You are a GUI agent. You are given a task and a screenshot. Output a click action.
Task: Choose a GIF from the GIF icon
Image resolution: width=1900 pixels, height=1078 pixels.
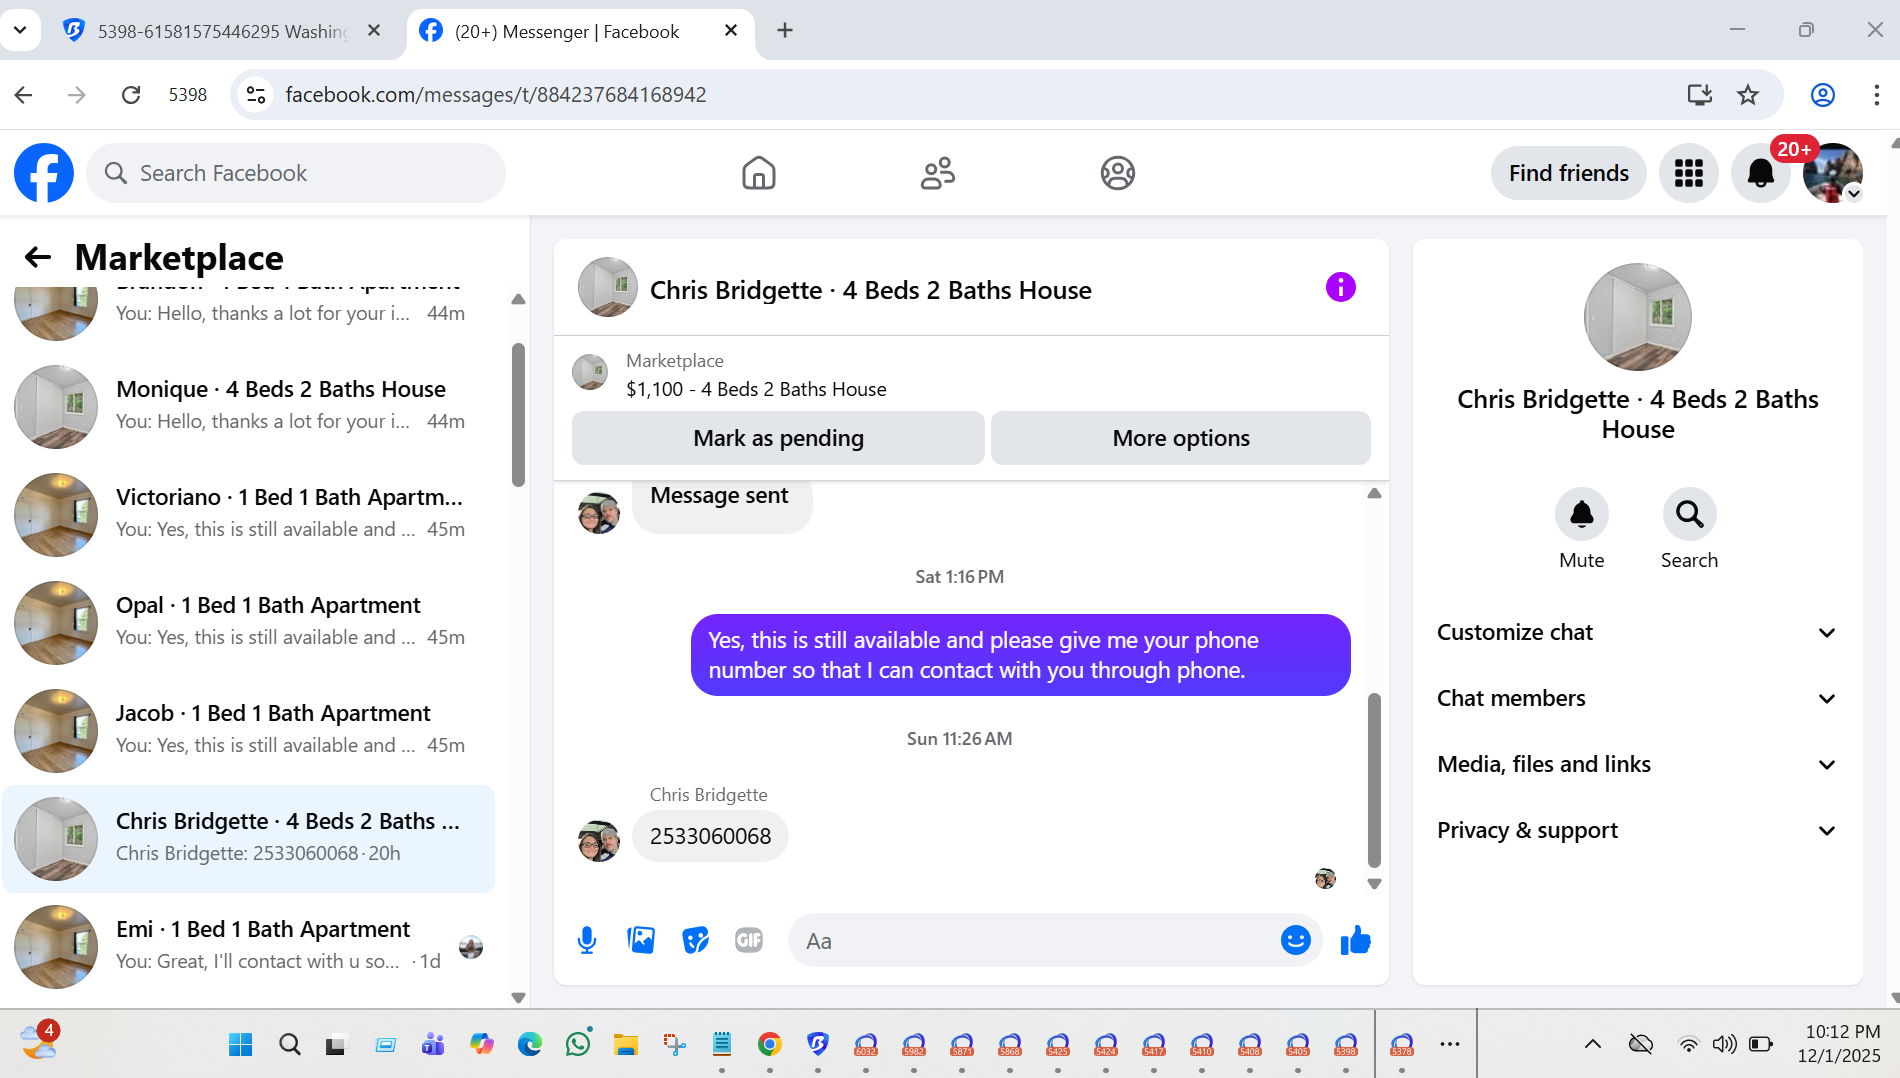pyautogui.click(x=749, y=940)
